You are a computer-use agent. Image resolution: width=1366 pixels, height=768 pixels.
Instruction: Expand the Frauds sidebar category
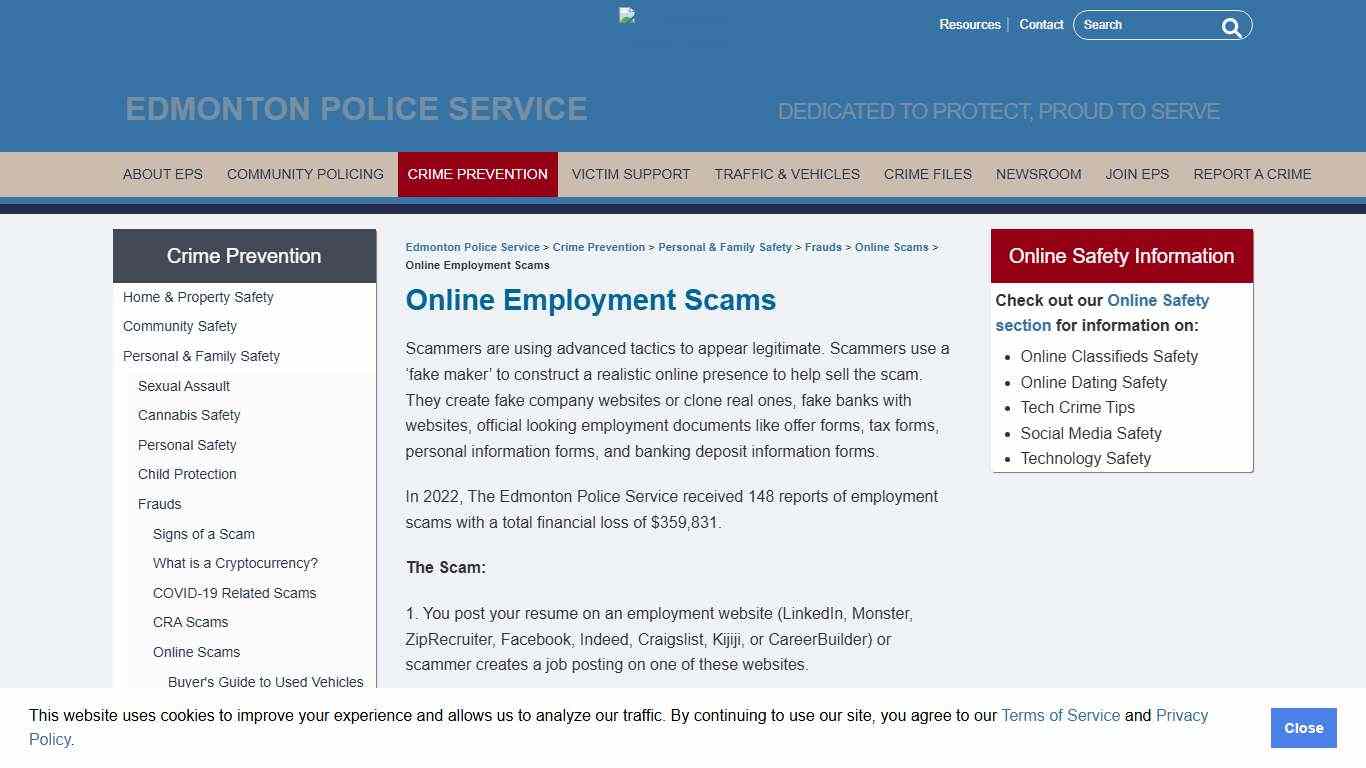pyautogui.click(x=159, y=504)
